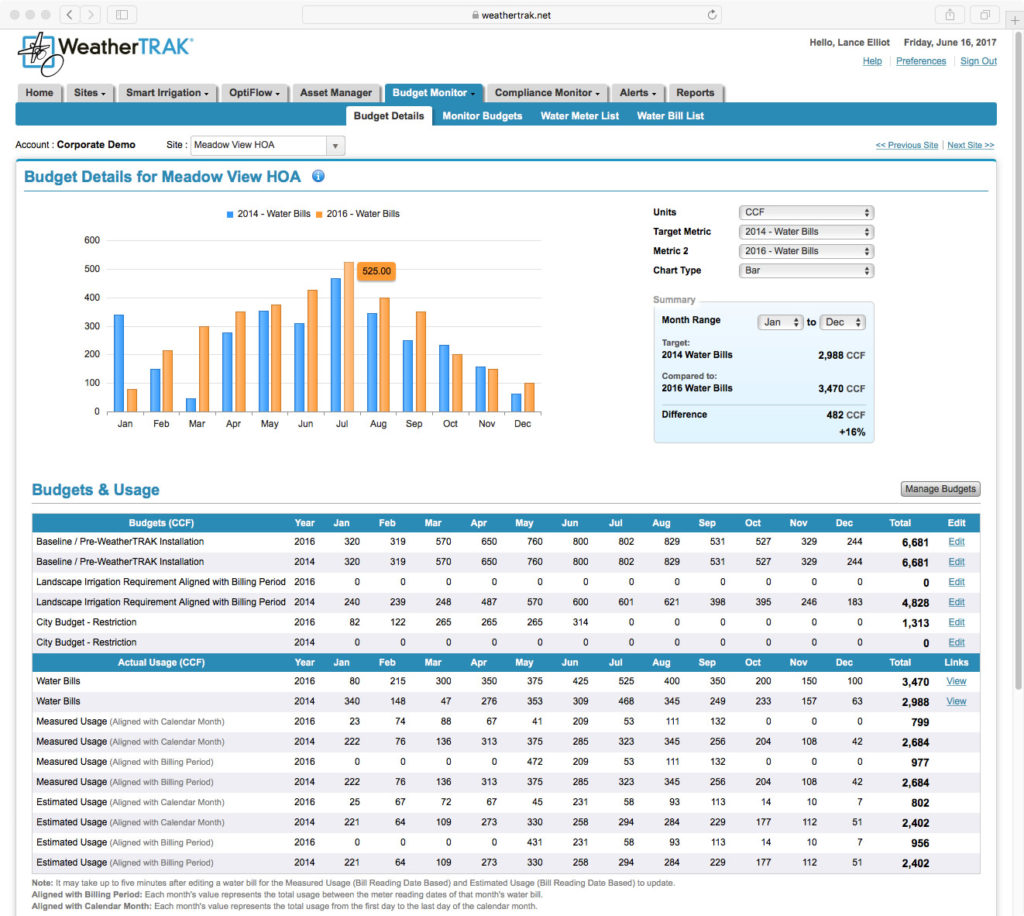Image resolution: width=1024 pixels, height=916 pixels.
Task: Open the Reports tab
Action: pyautogui.click(x=695, y=93)
